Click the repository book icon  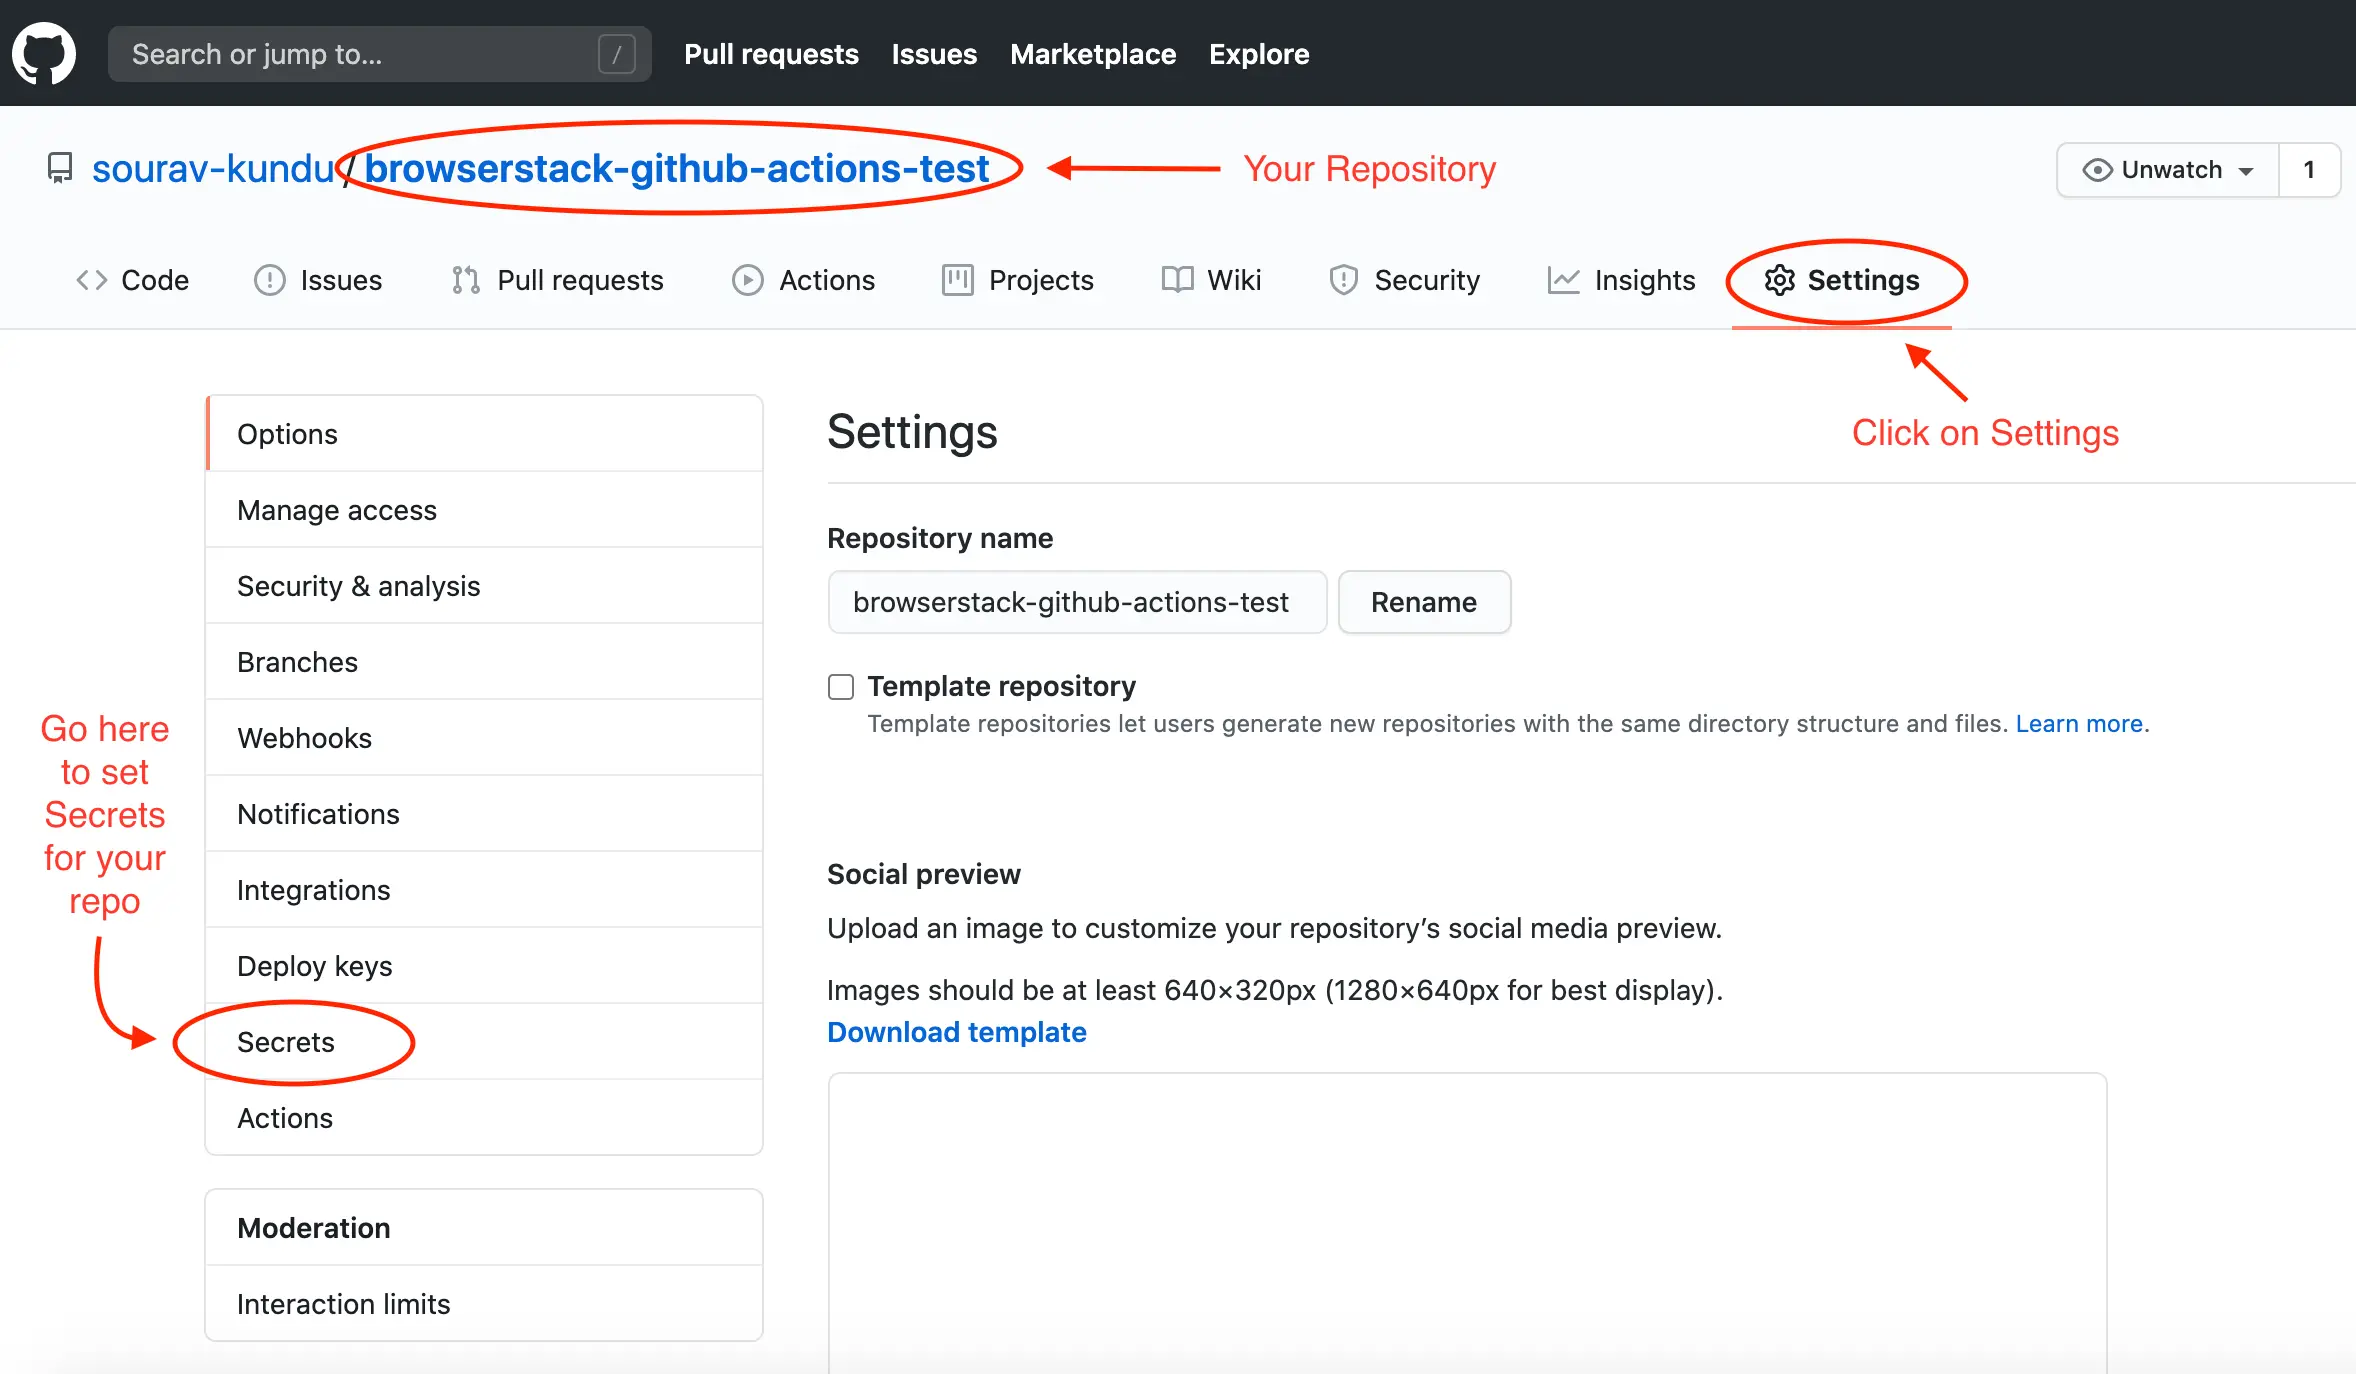60,168
